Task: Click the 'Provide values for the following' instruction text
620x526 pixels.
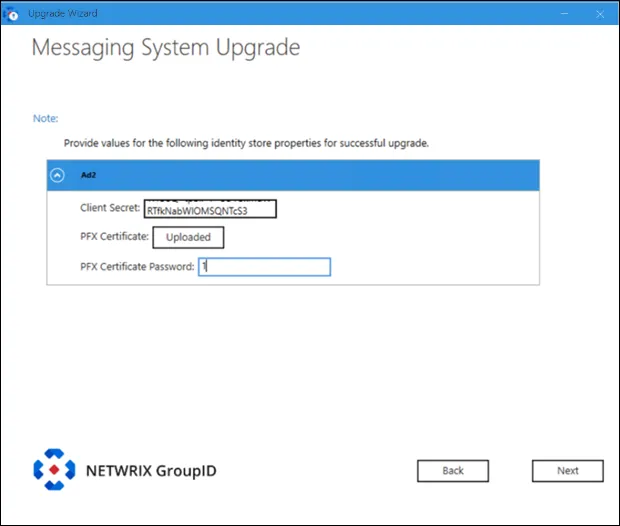Action: (246, 143)
